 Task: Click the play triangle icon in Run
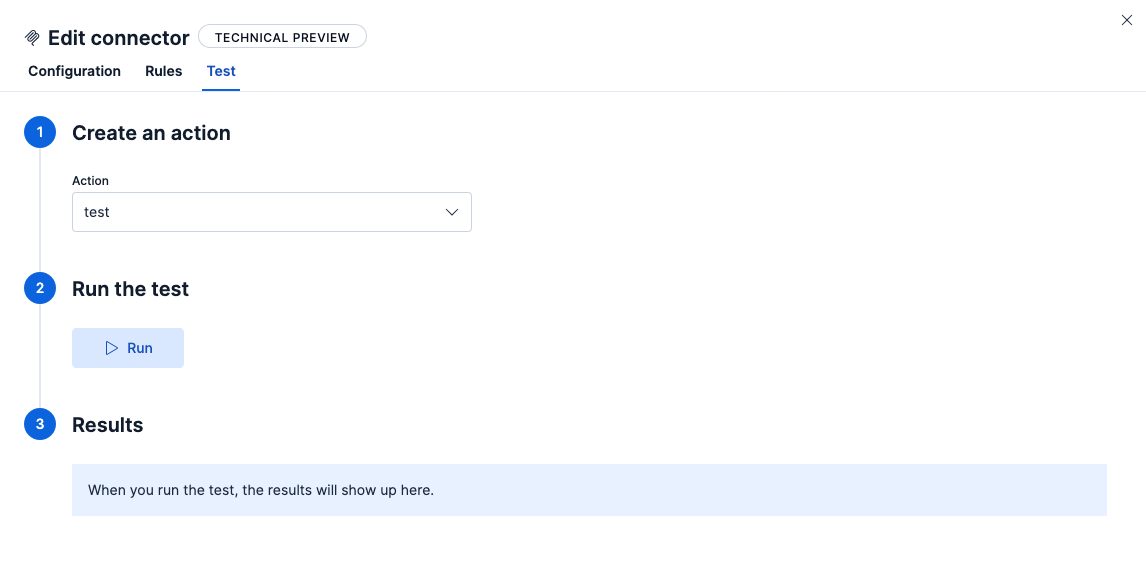(112, 348)
